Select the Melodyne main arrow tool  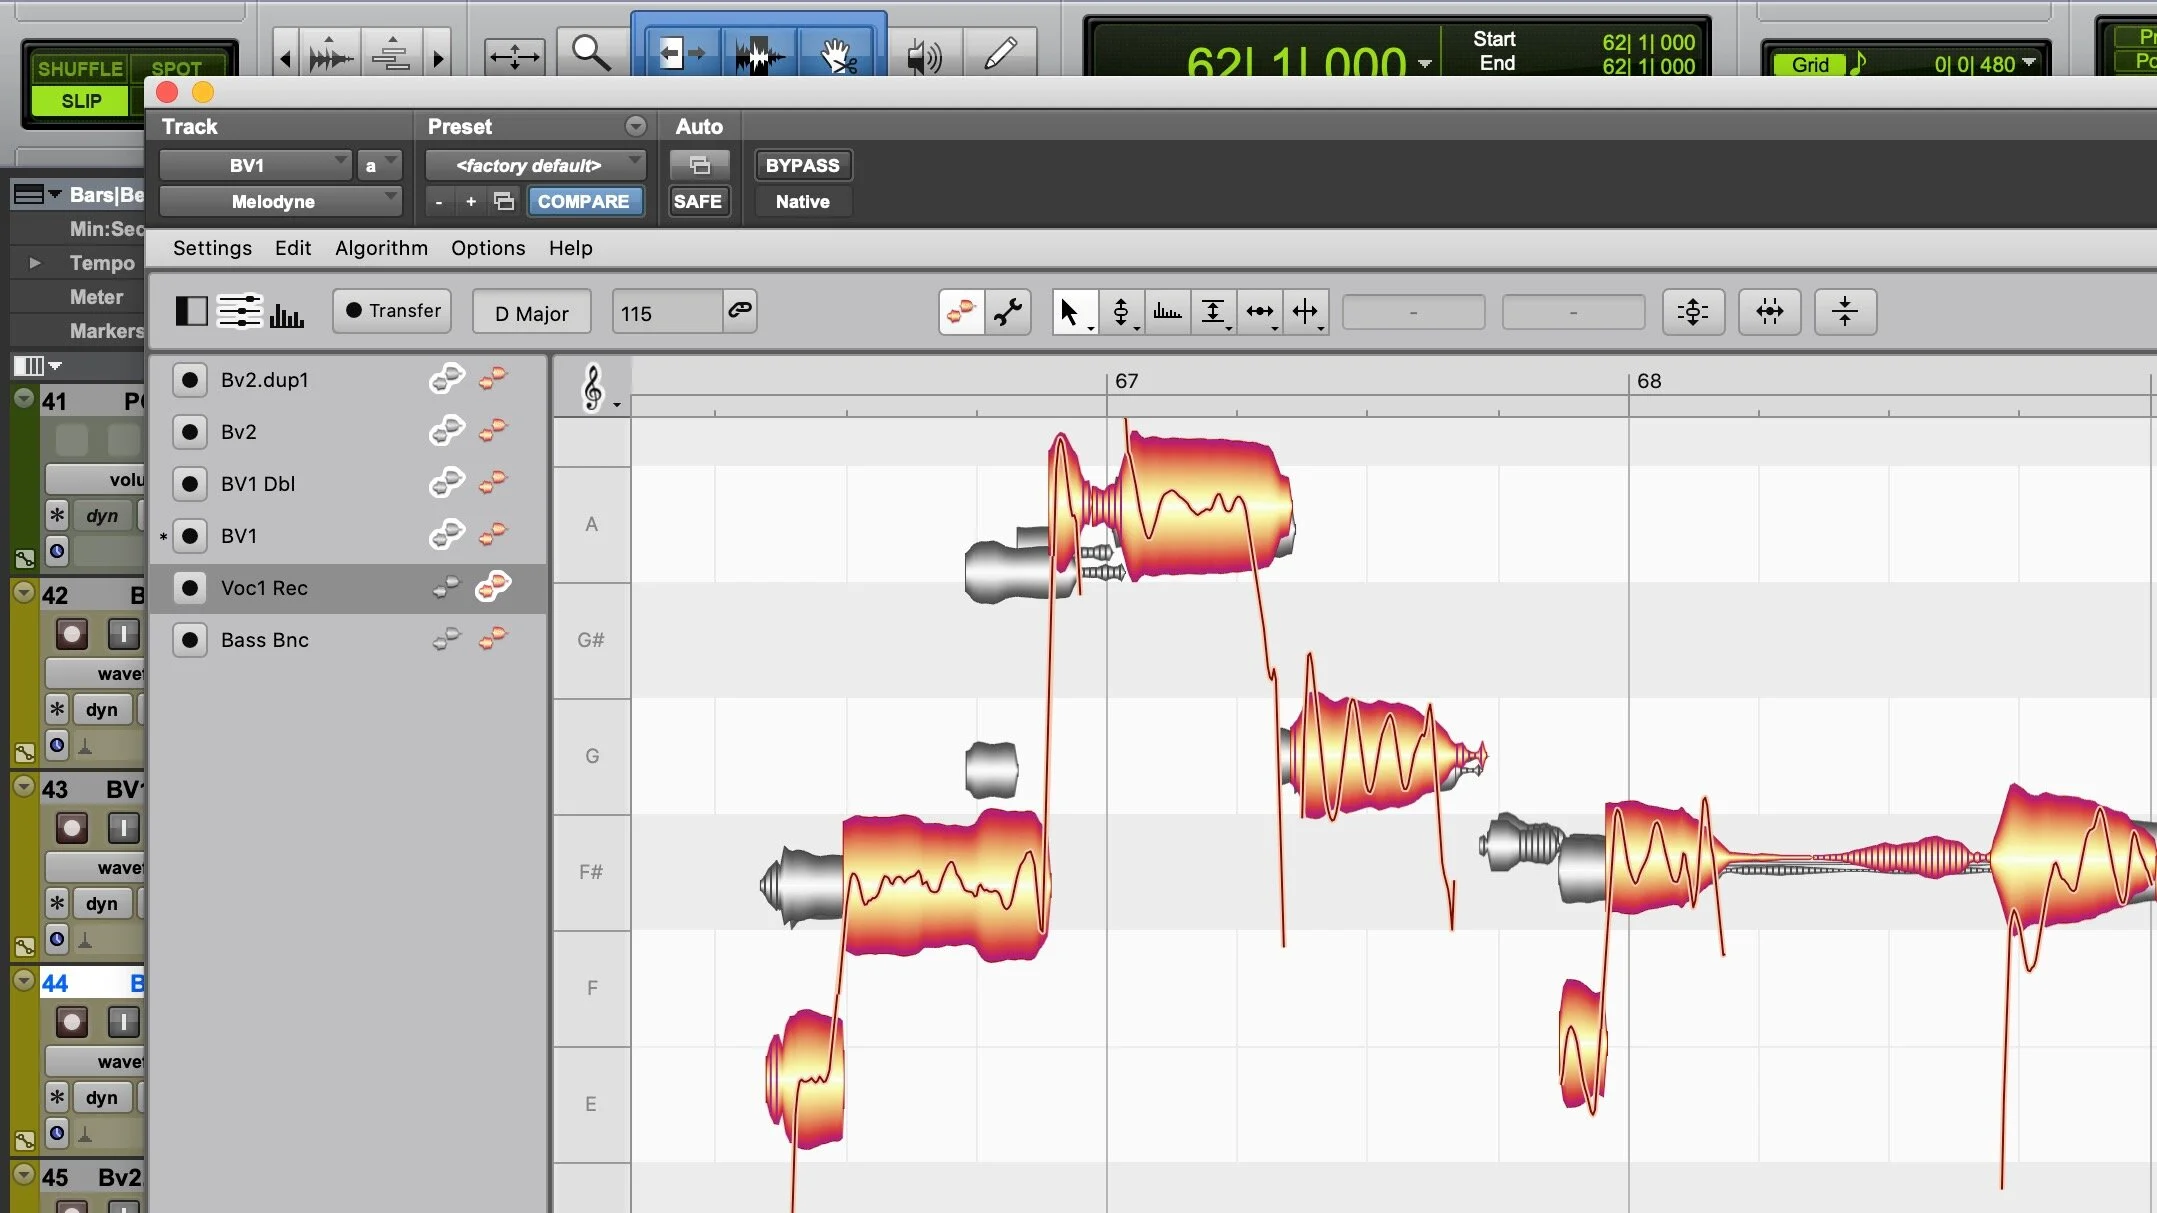1069,312
